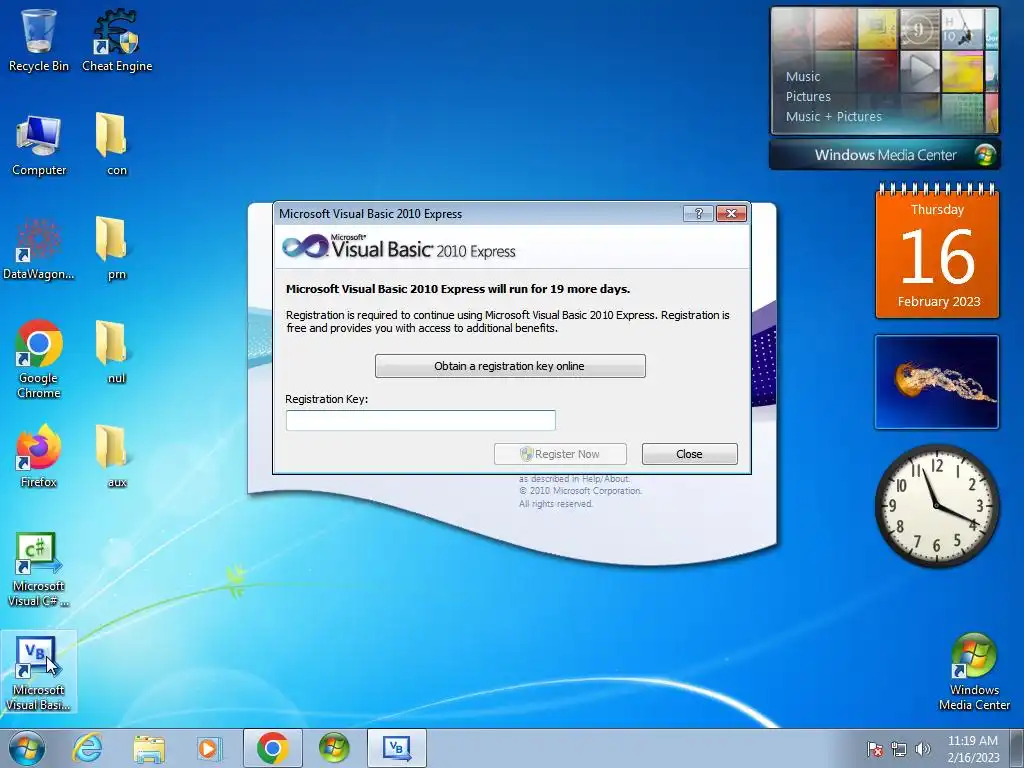Open the volume speaker tray icon
Image resolution: width=1024 pixels, height=768 pixels.
pyautogui.click(x=923, y=749)
